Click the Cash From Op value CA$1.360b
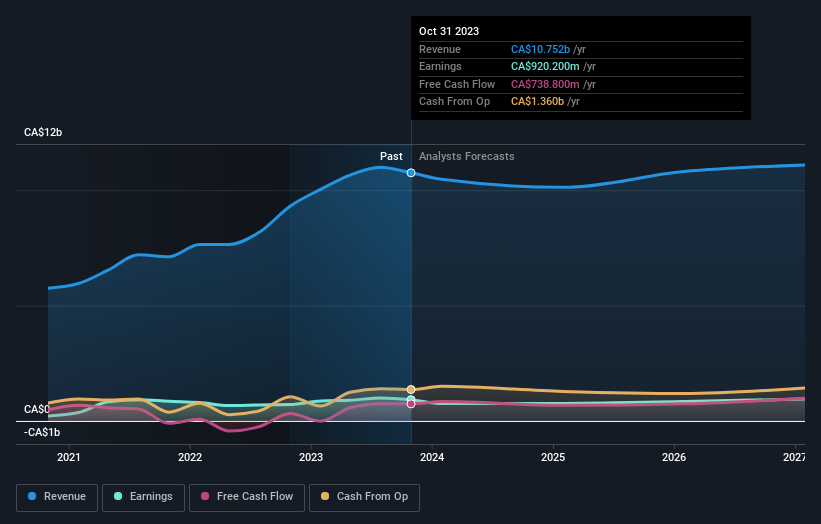The height and width of the screenshot is (524, 821). coord(537,102)
